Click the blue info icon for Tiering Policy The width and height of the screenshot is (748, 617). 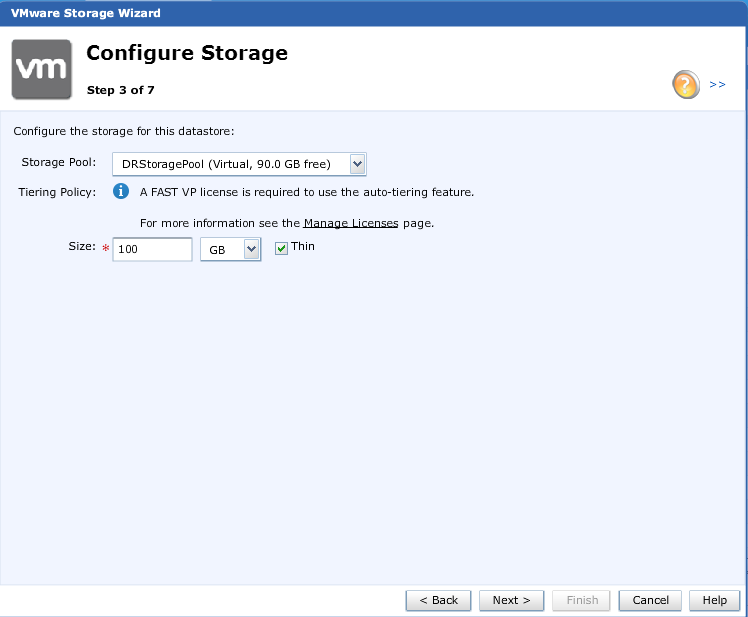(x=120, y=191)
